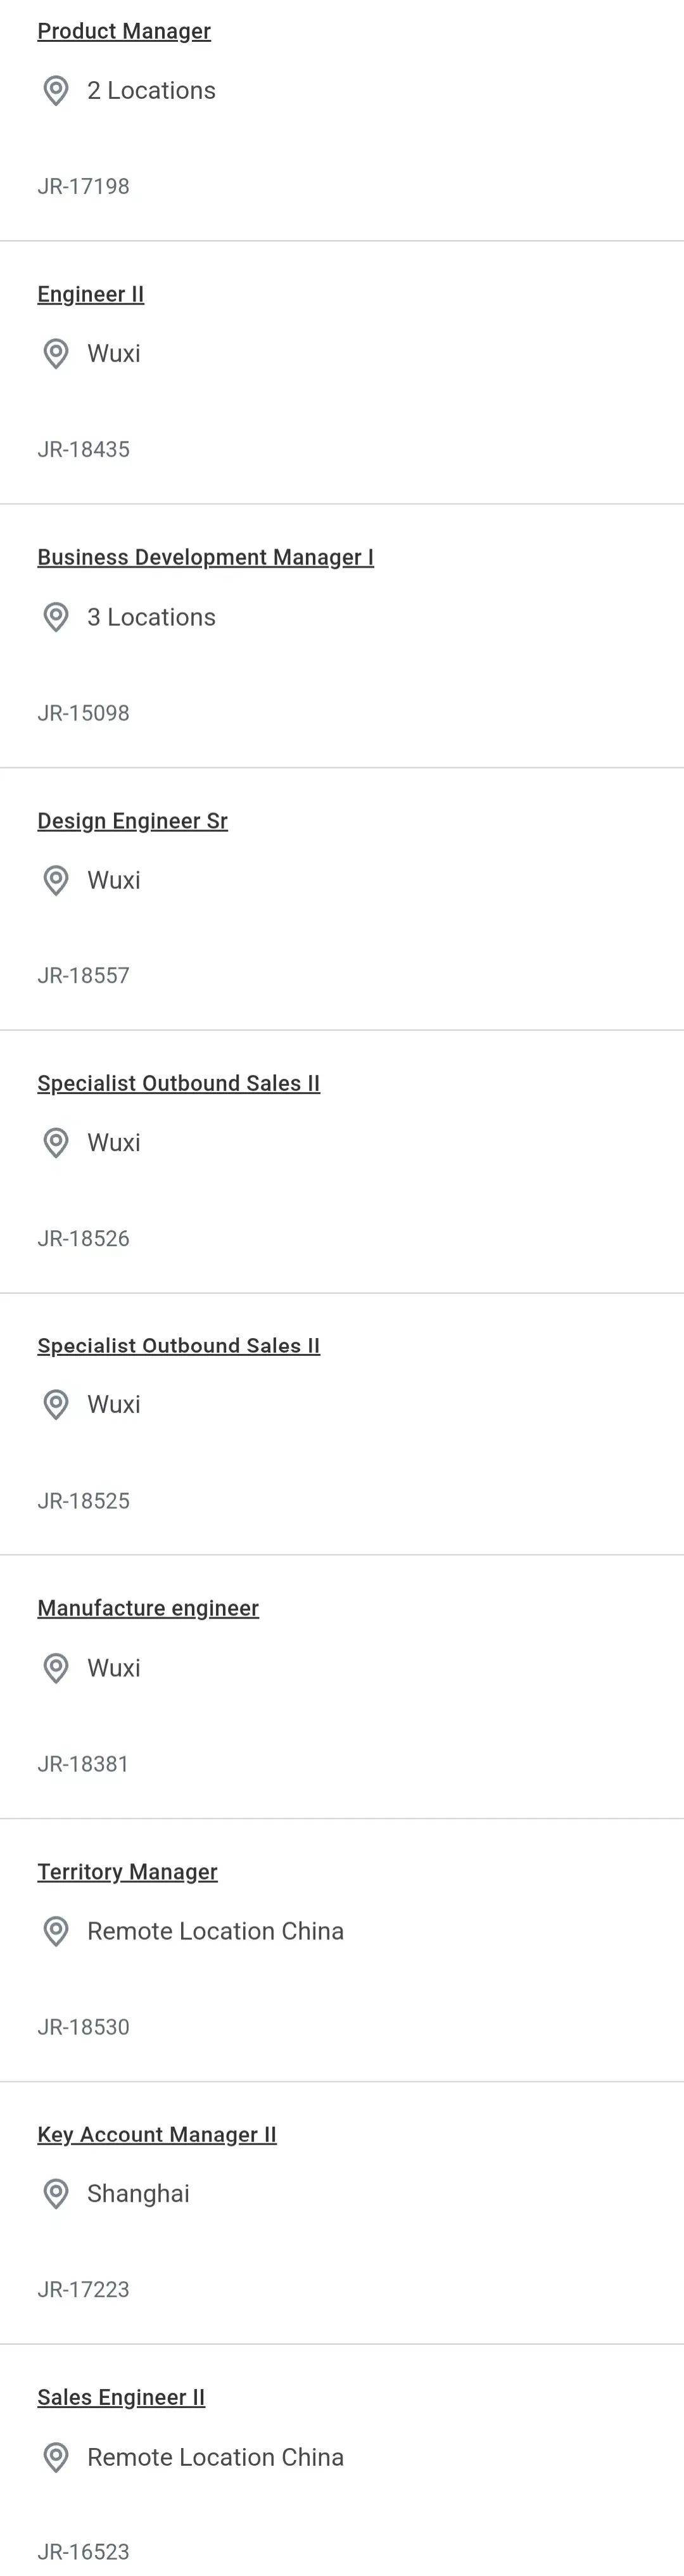Image resolution: width=684 pixels, height=2576 pixels.
Task: Click location pin icon beside 3 Locations
Action: tap(56, 617)
